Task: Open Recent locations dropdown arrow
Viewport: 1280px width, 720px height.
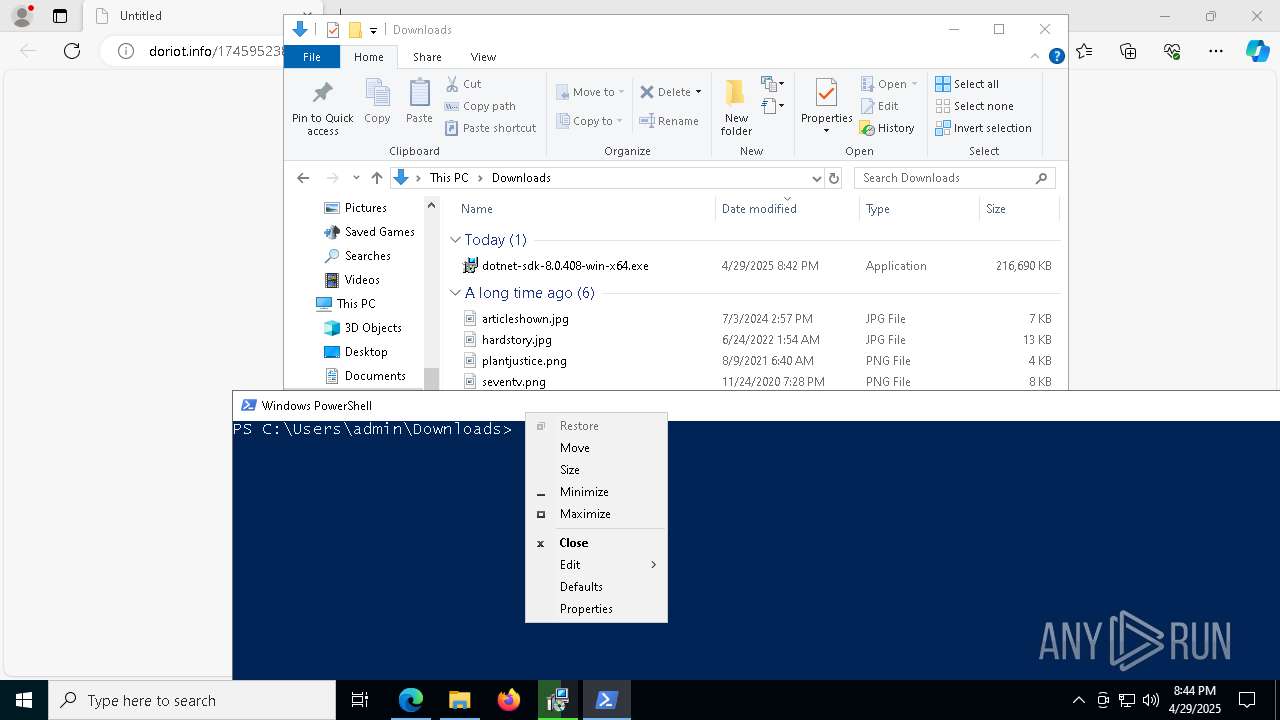Action: coord(356,178)
